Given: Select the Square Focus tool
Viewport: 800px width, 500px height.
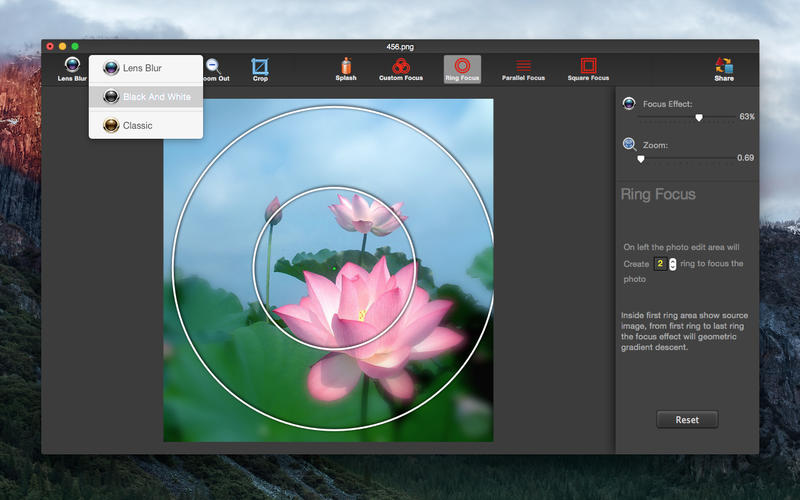Looking at the screenshot, I should 588,69.
